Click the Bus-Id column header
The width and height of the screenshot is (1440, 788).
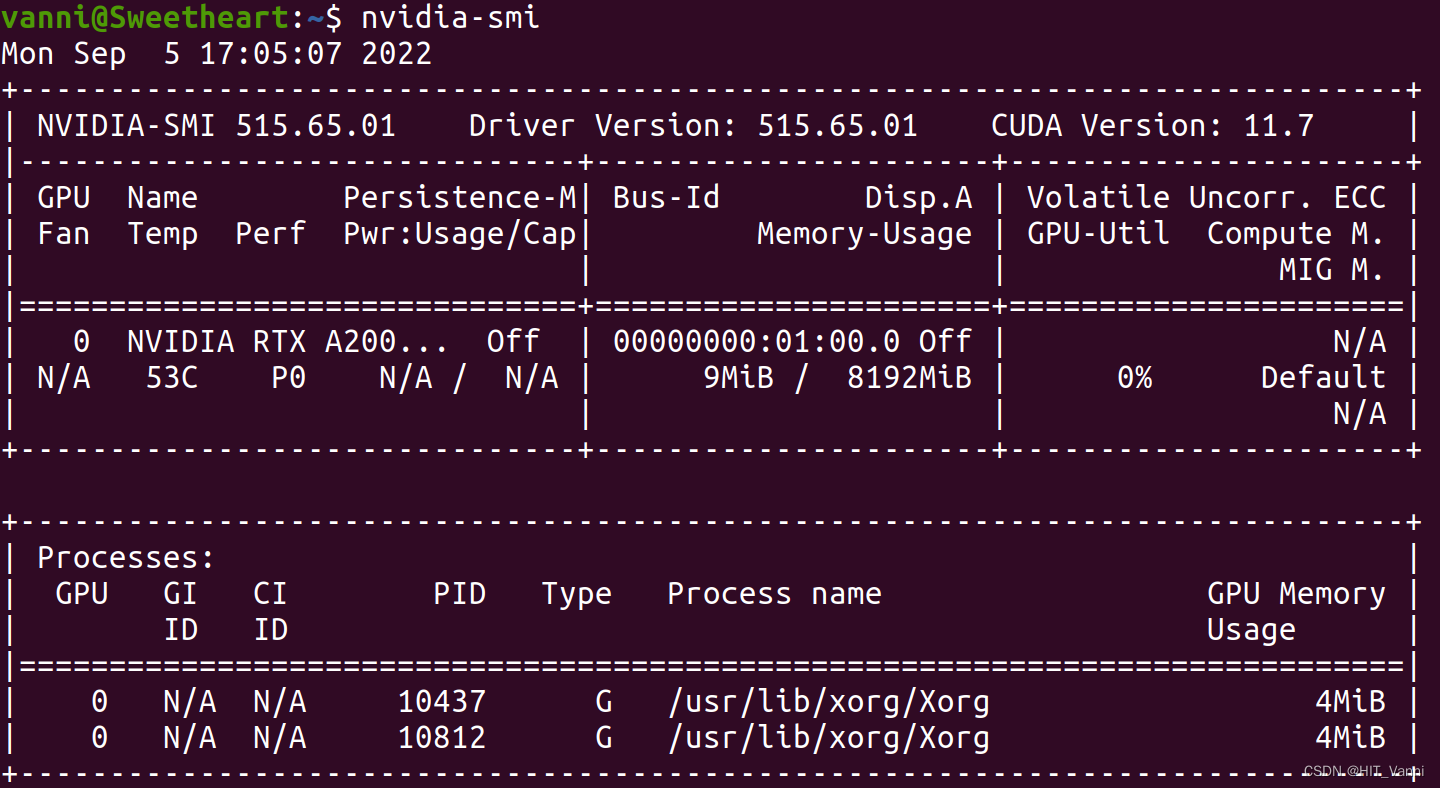pyautogui.click(x=666, y=197)
